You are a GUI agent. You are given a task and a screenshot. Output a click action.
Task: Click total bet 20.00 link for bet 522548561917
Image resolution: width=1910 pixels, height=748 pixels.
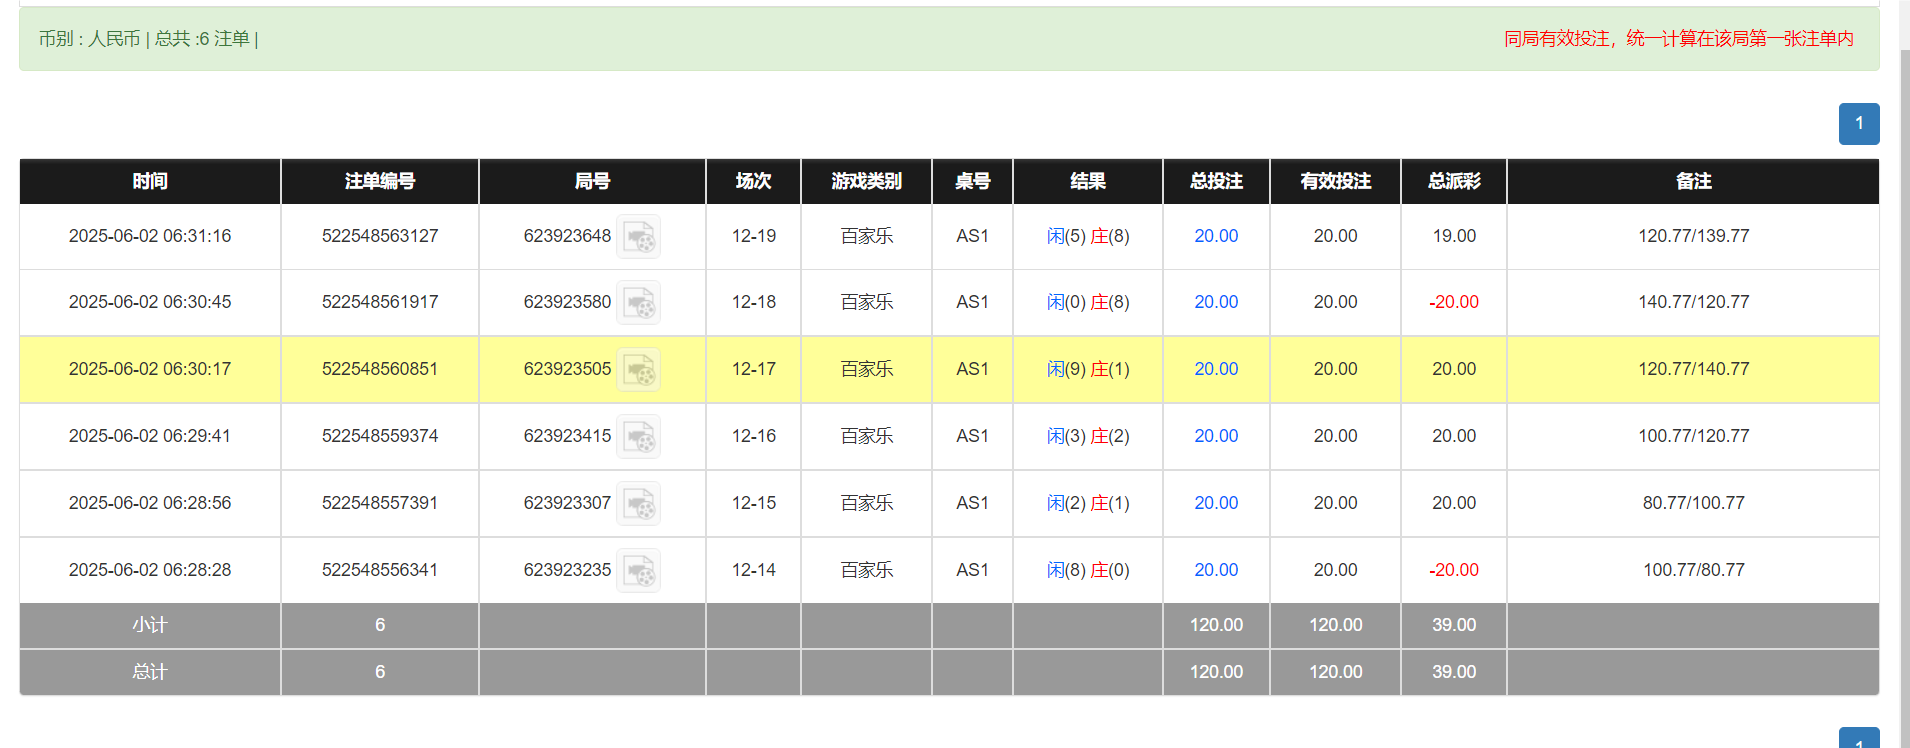[x=1215, y=302]
